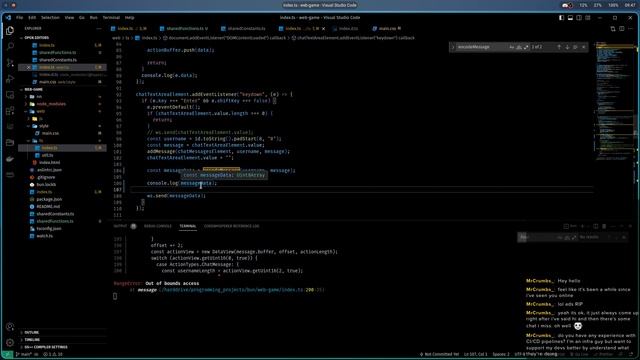Switch to the main.css editor tab

pyautogui.click(x=387, y=29)
